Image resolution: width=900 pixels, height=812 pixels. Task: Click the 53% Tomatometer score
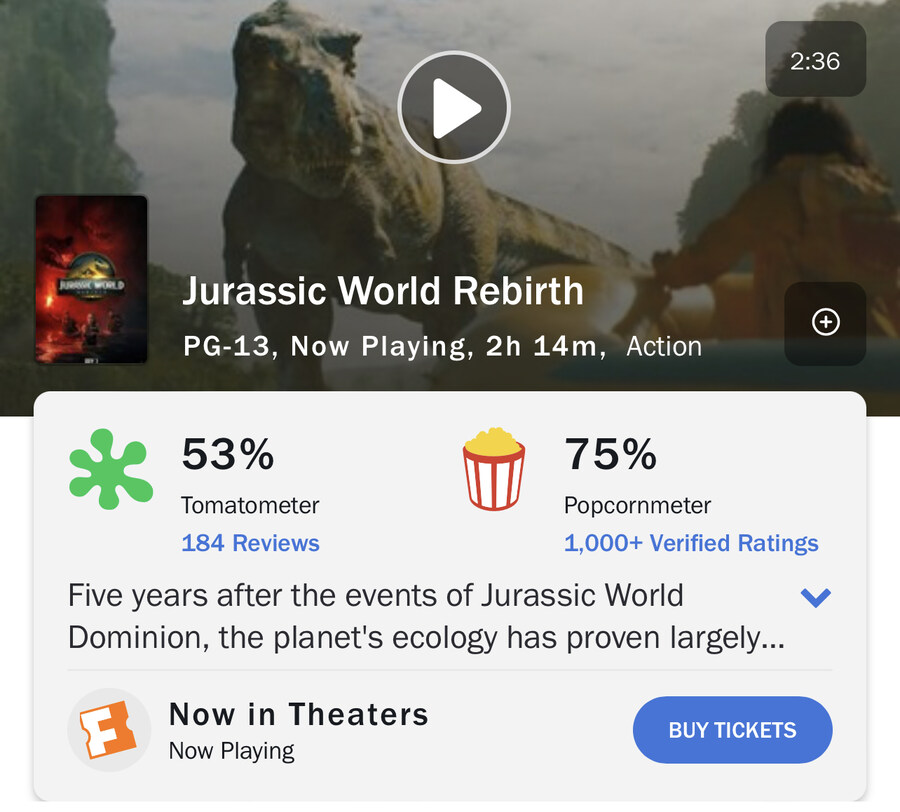pyautogui.click(x=227, y=455)
